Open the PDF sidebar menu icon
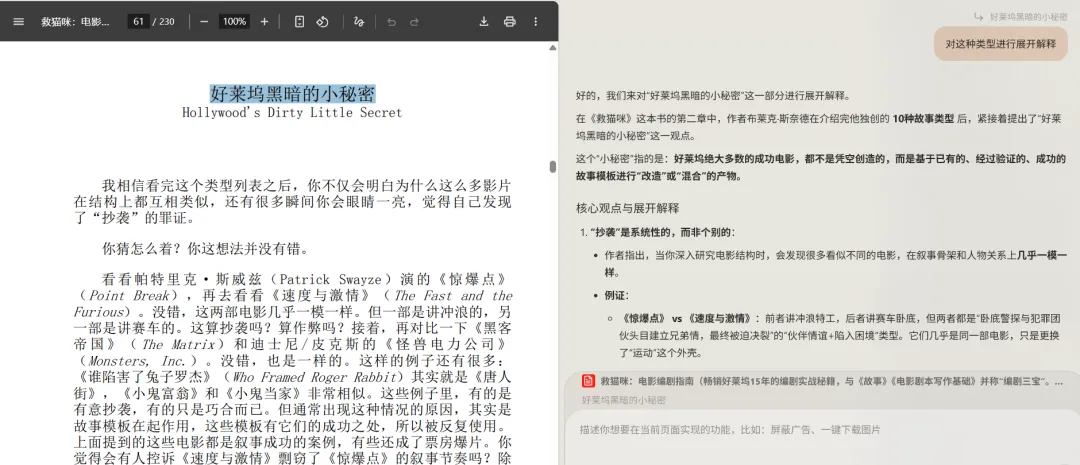The image size is (1080, 465). [19, 21]
